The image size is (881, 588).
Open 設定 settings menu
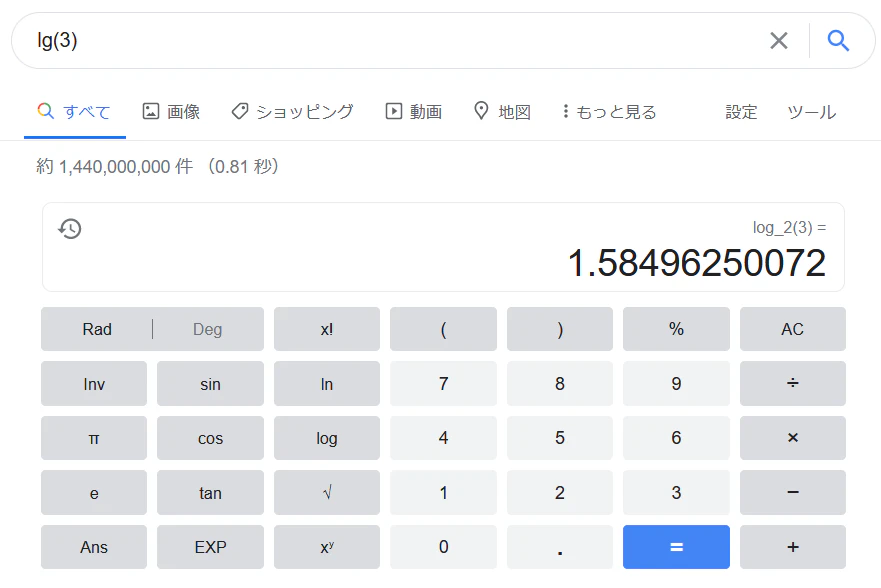[741, 112]
